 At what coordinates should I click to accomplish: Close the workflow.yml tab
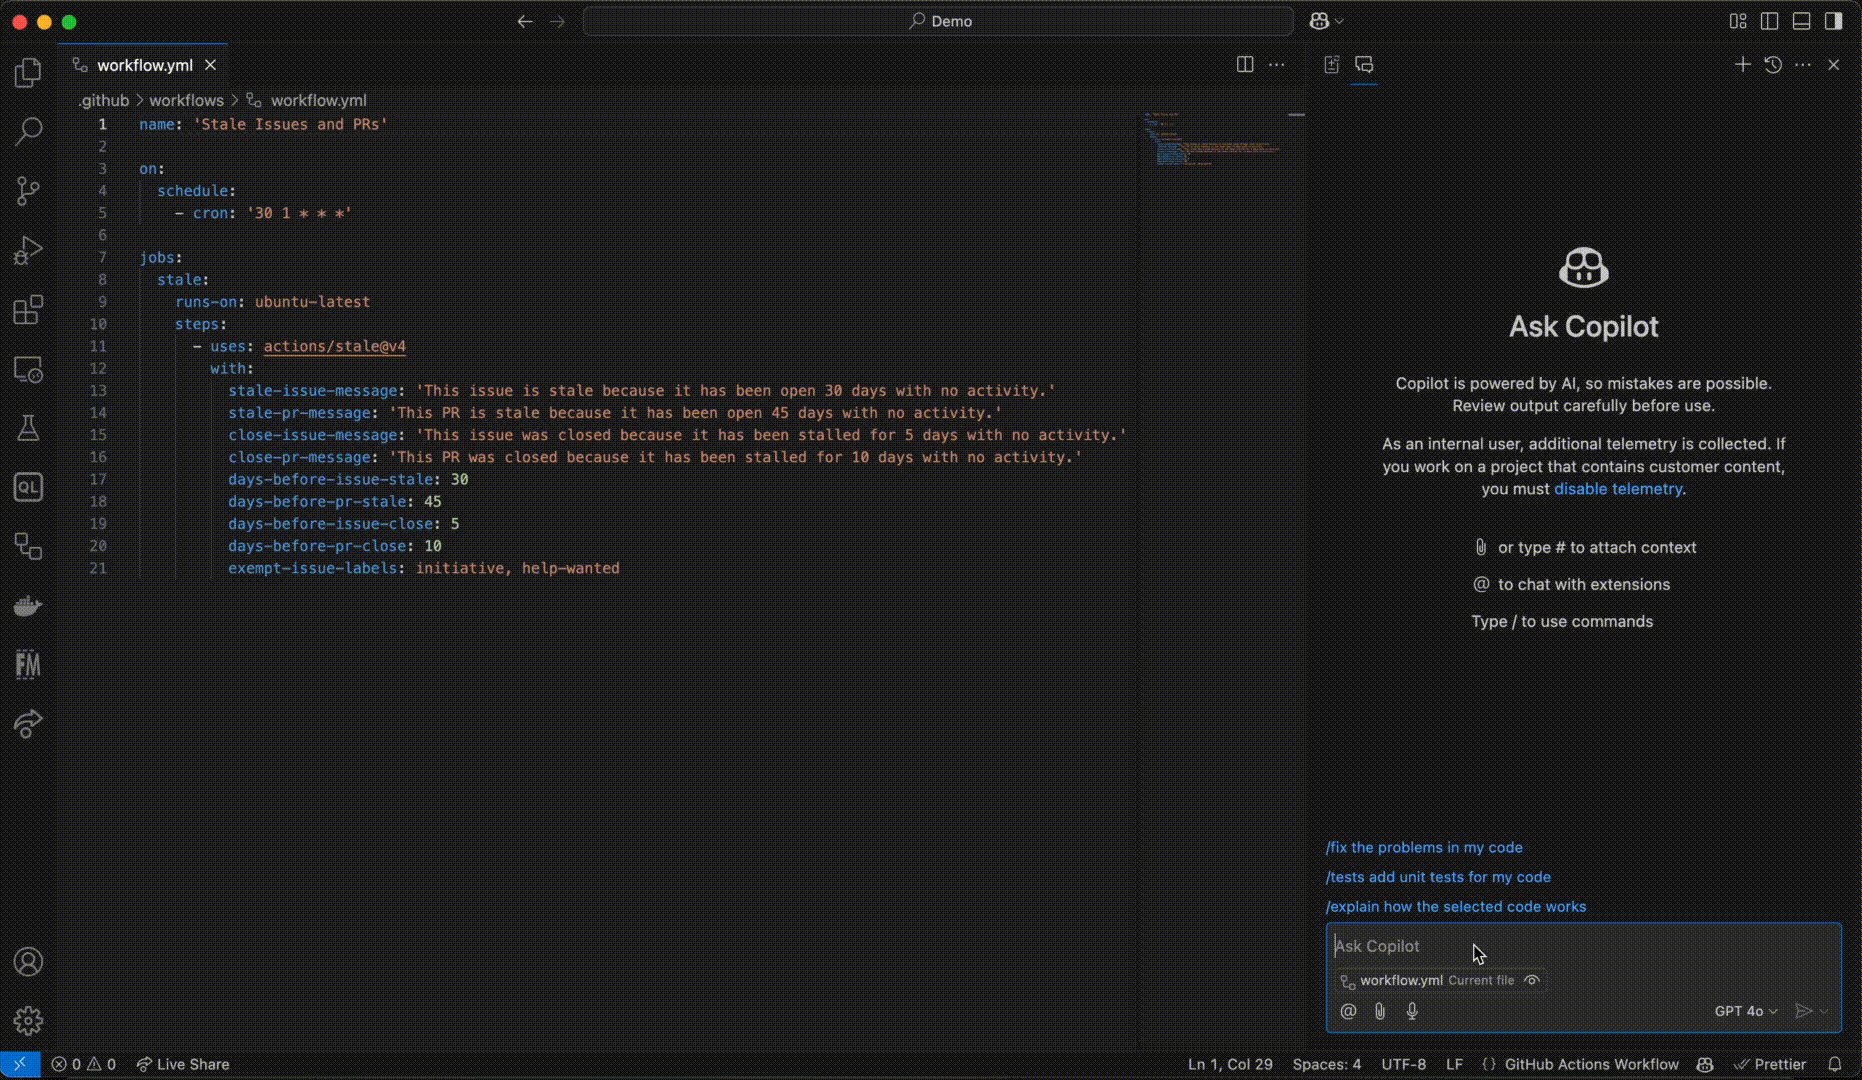point(210,65)
